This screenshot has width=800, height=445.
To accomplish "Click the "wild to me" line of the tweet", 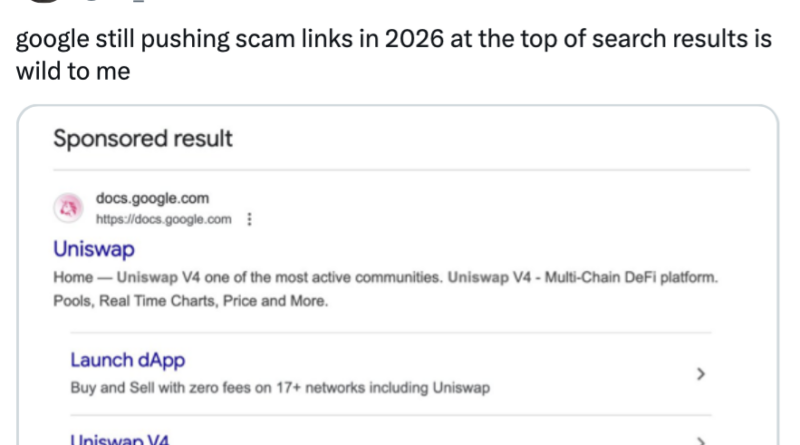I will pos(72,72).
